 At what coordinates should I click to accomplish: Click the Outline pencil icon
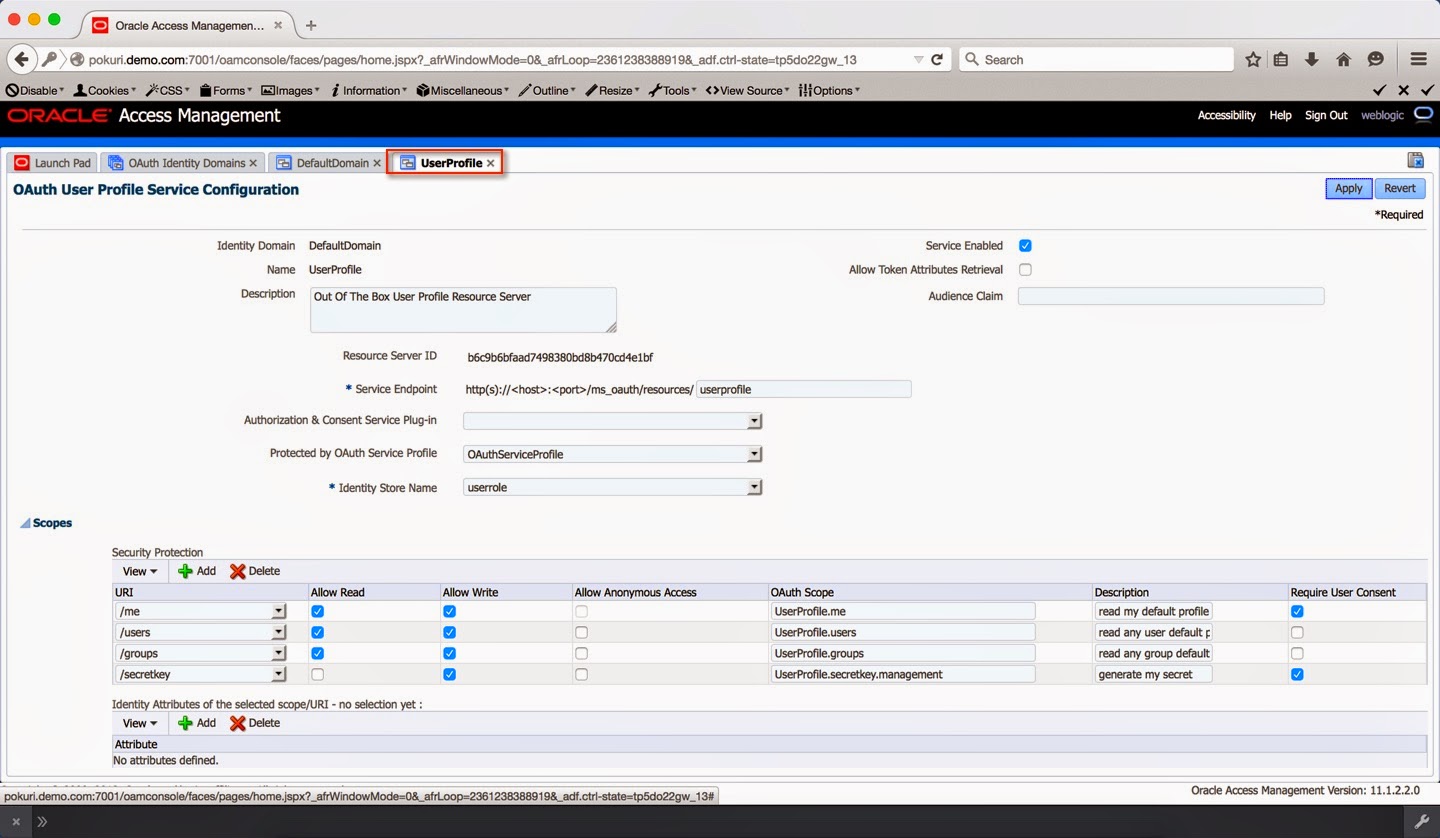point(525,90)
